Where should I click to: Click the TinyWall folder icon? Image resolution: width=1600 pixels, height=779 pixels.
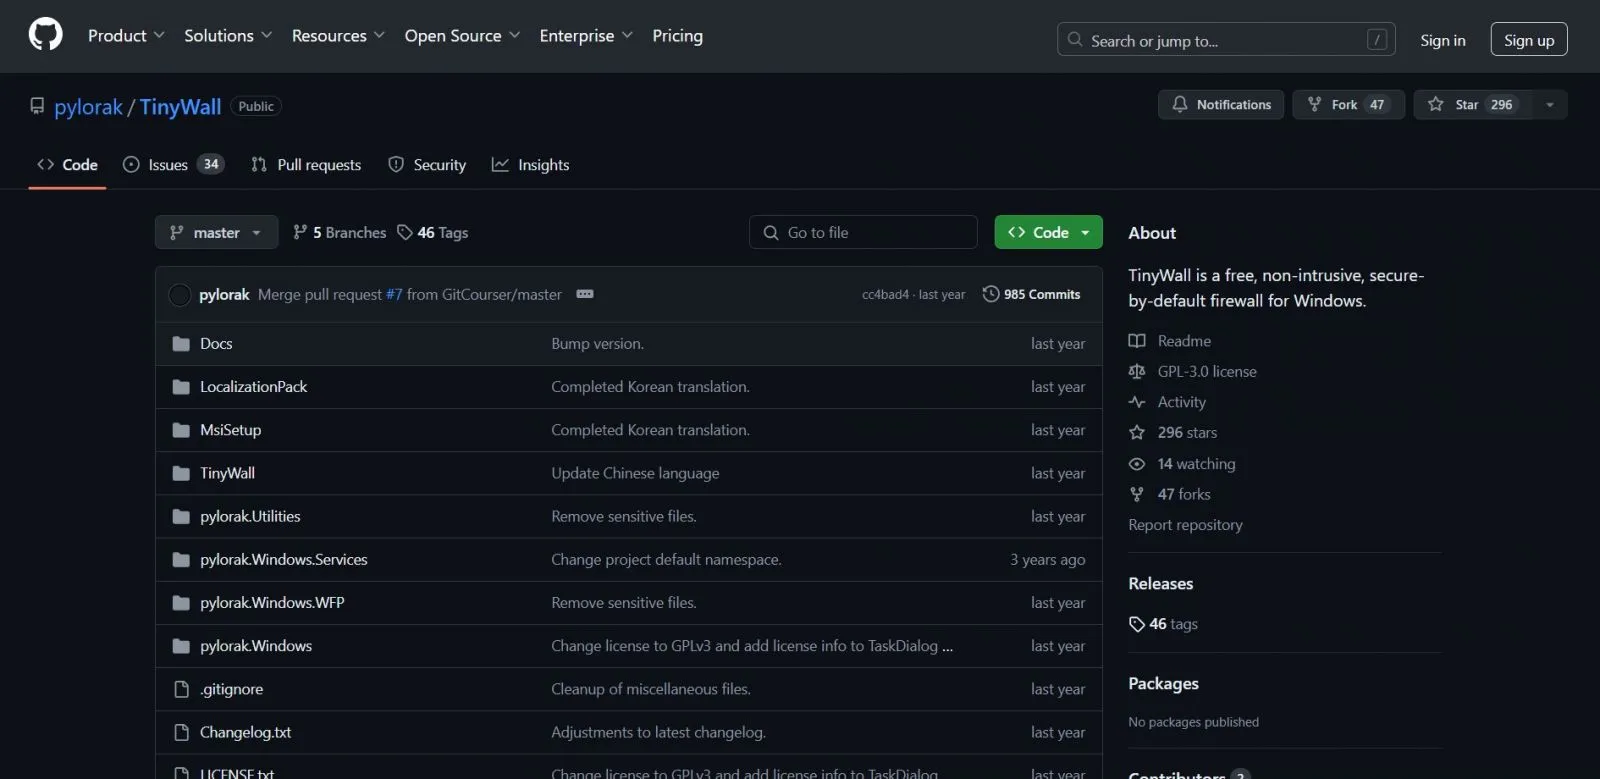[181, 473]
